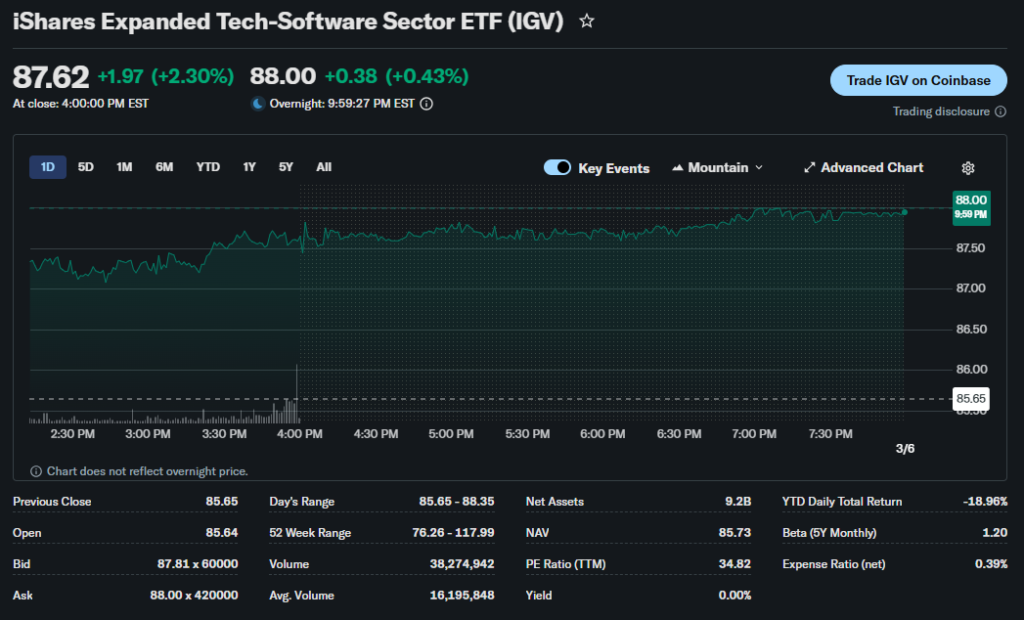Click the Trading disclosure info icon
Viewport: 1024px width, 620px height.
pyautogui.click(x=999, y=112)
